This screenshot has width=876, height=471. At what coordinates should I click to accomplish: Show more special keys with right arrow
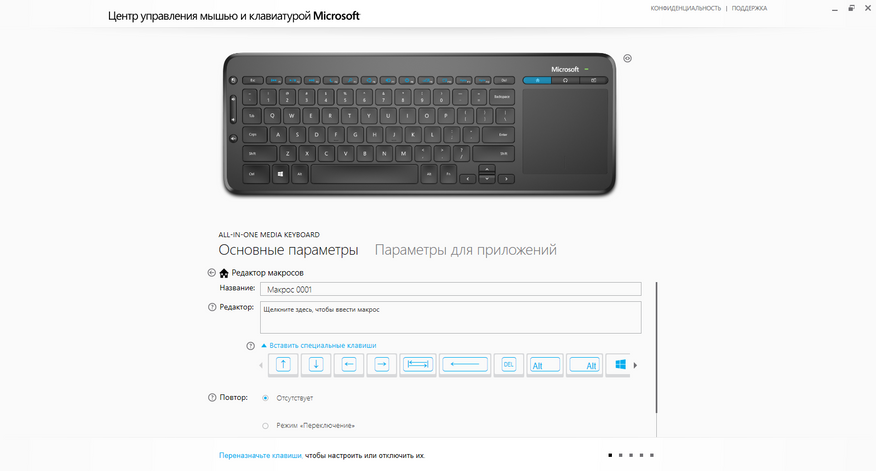(x=635, y=365)
